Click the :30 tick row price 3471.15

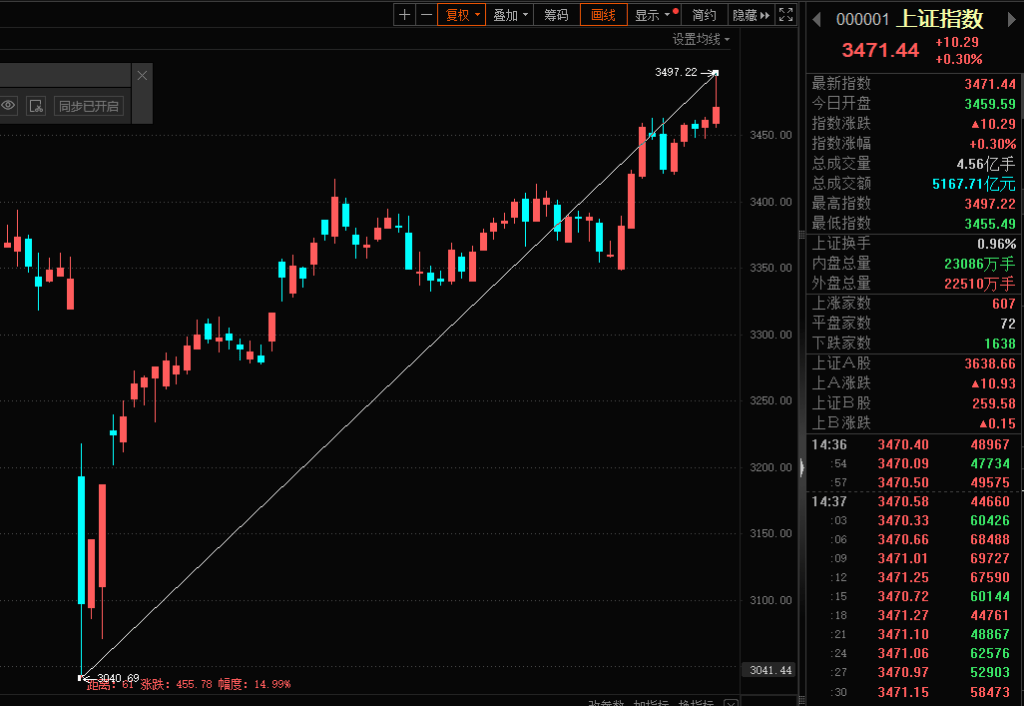[x=903, y=692]
